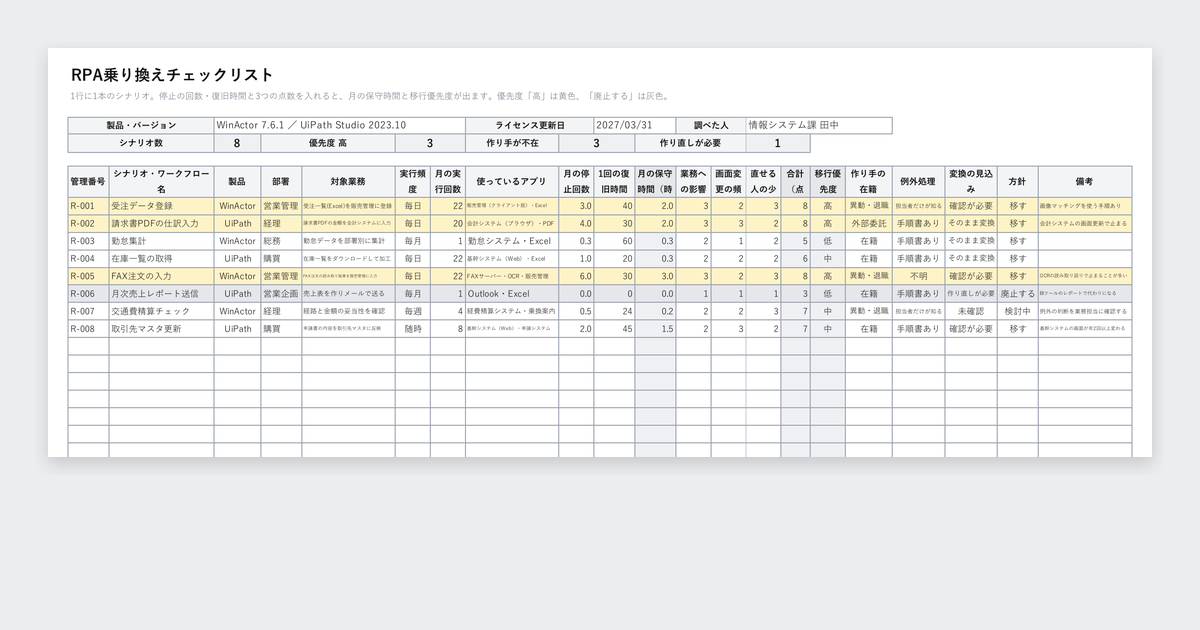Click the '作り直しが必要' summary label
1200x630 pixels.
[690, 143]
